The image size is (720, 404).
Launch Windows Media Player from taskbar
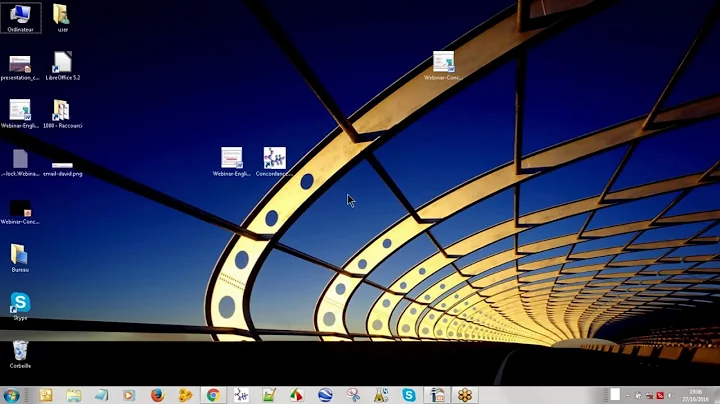point(129,395)
